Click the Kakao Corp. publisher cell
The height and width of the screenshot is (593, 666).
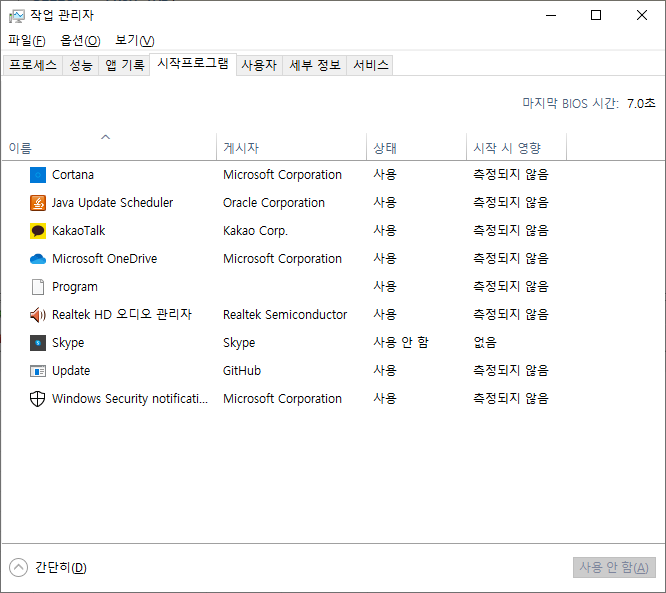click(x=255, y=231)
